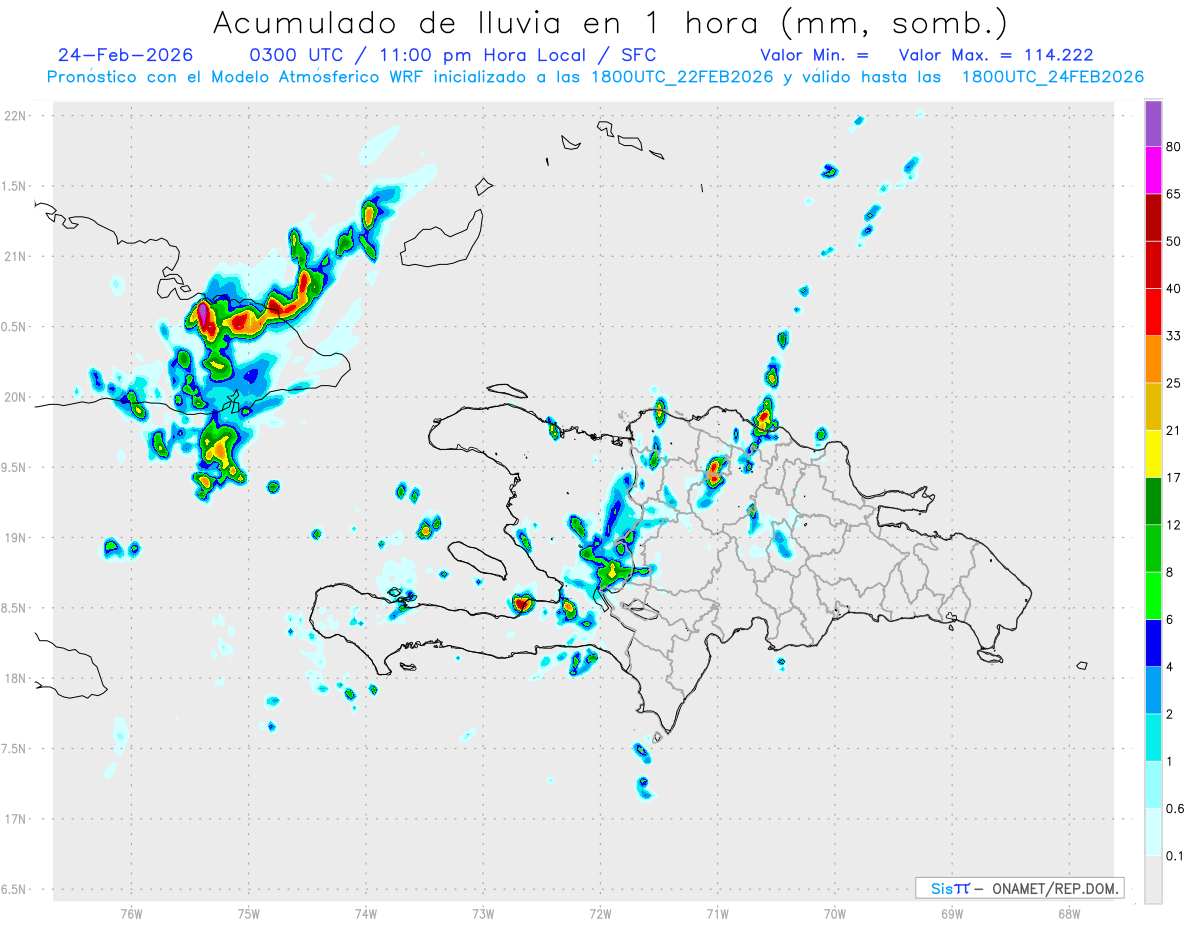The width and height of the screenshot is (1200, 927).
Task: Select the "73W" longitude label
Action: pyautogui.click(x=483, y=913)
